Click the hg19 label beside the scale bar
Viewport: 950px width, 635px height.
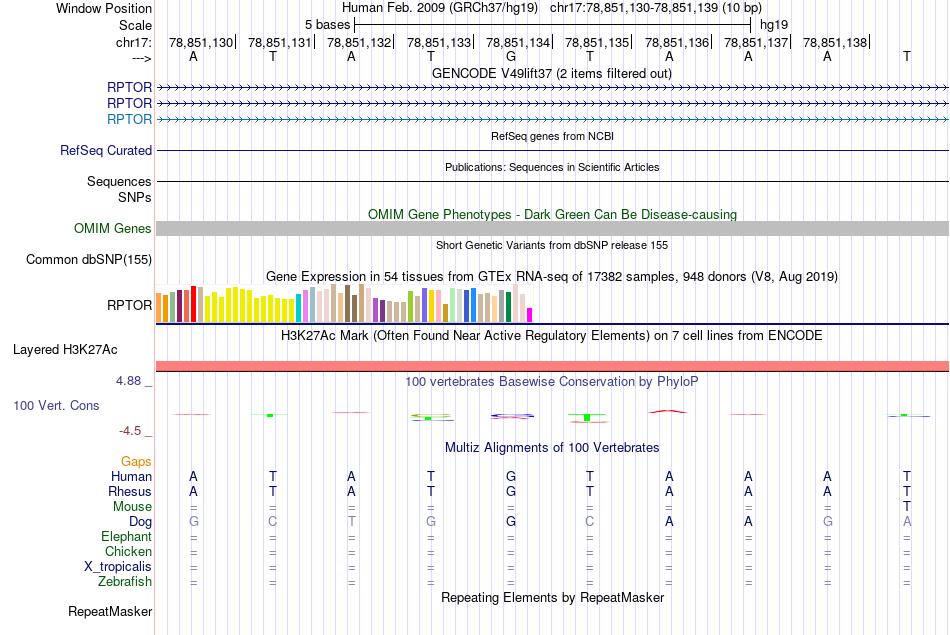[x=774, y=25]
